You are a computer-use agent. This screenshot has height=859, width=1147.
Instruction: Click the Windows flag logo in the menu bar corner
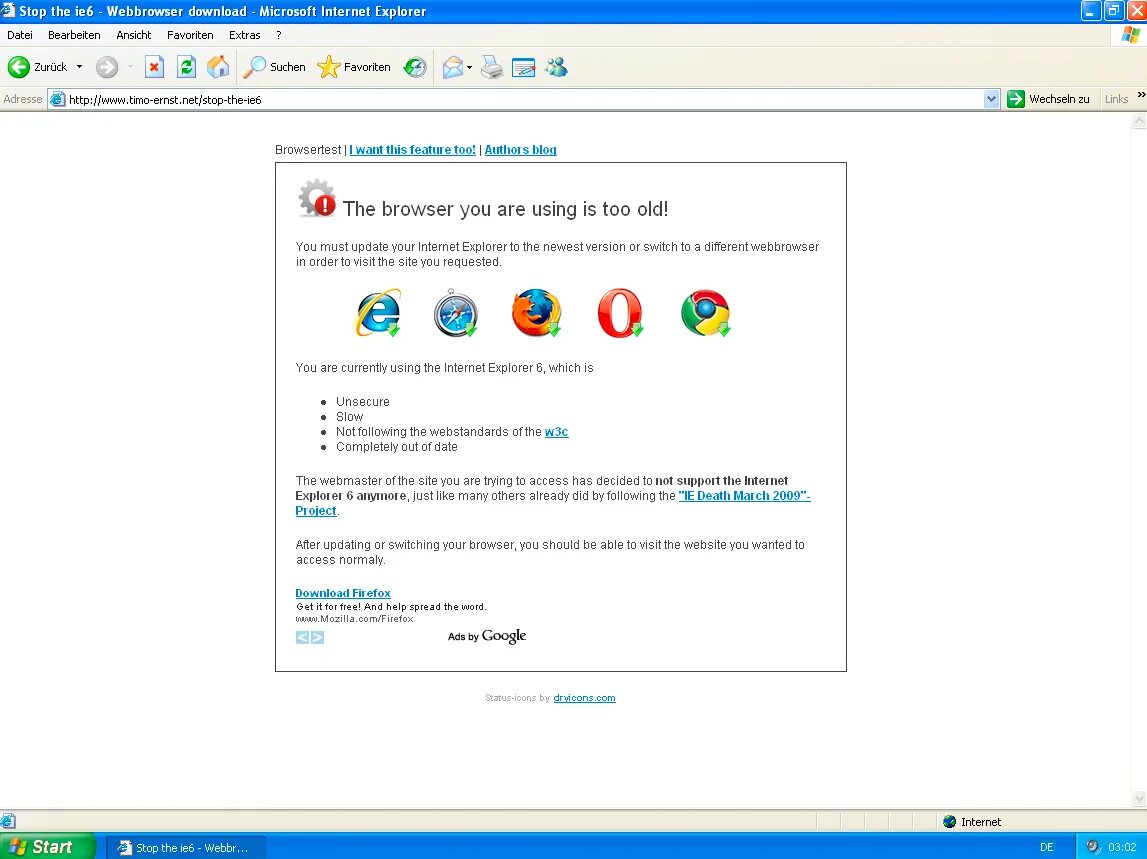(1131, 35)
